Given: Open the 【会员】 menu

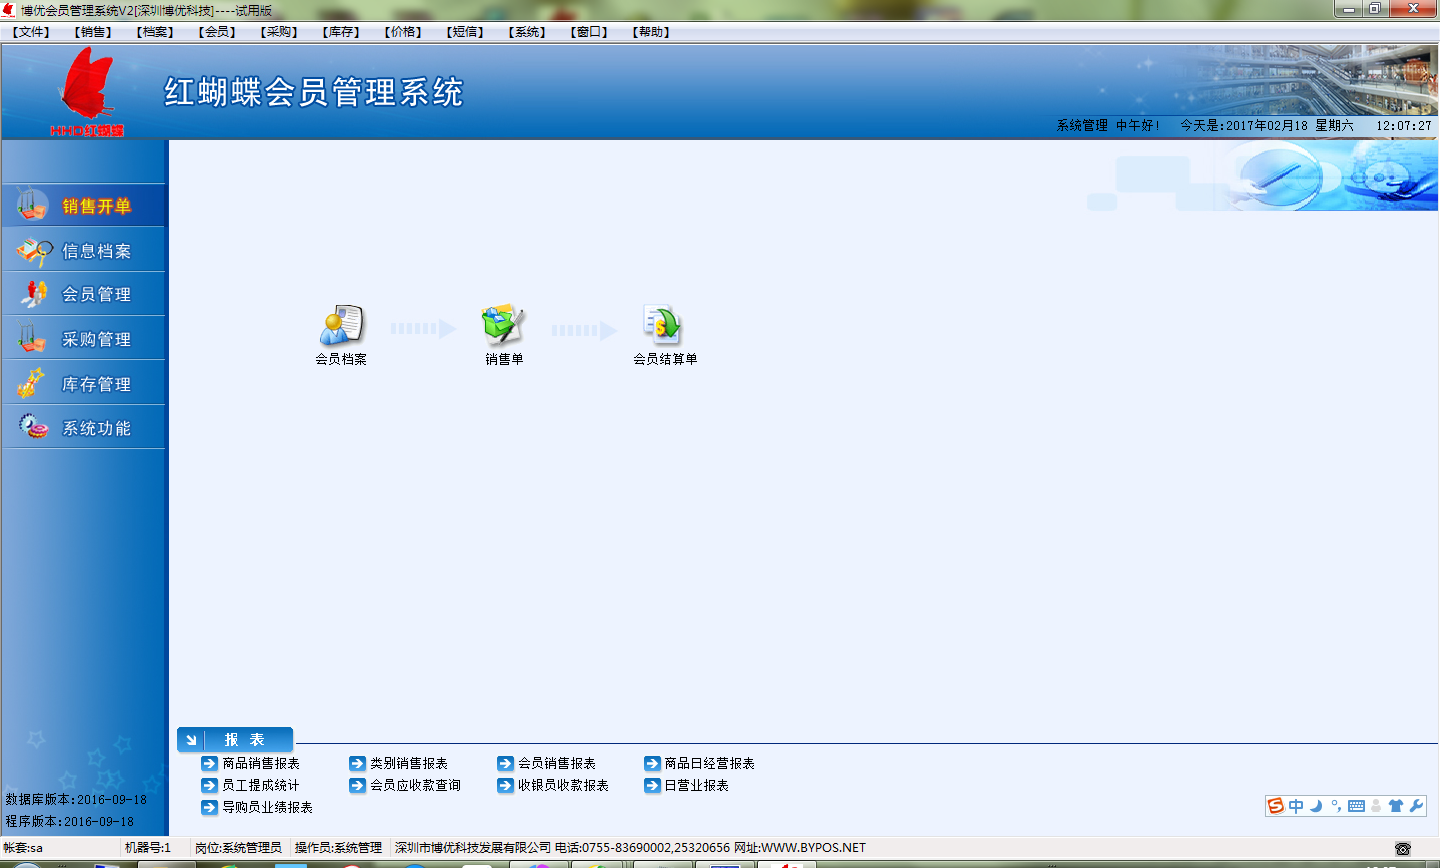Looking at the screenshot, I should [217, 32].
